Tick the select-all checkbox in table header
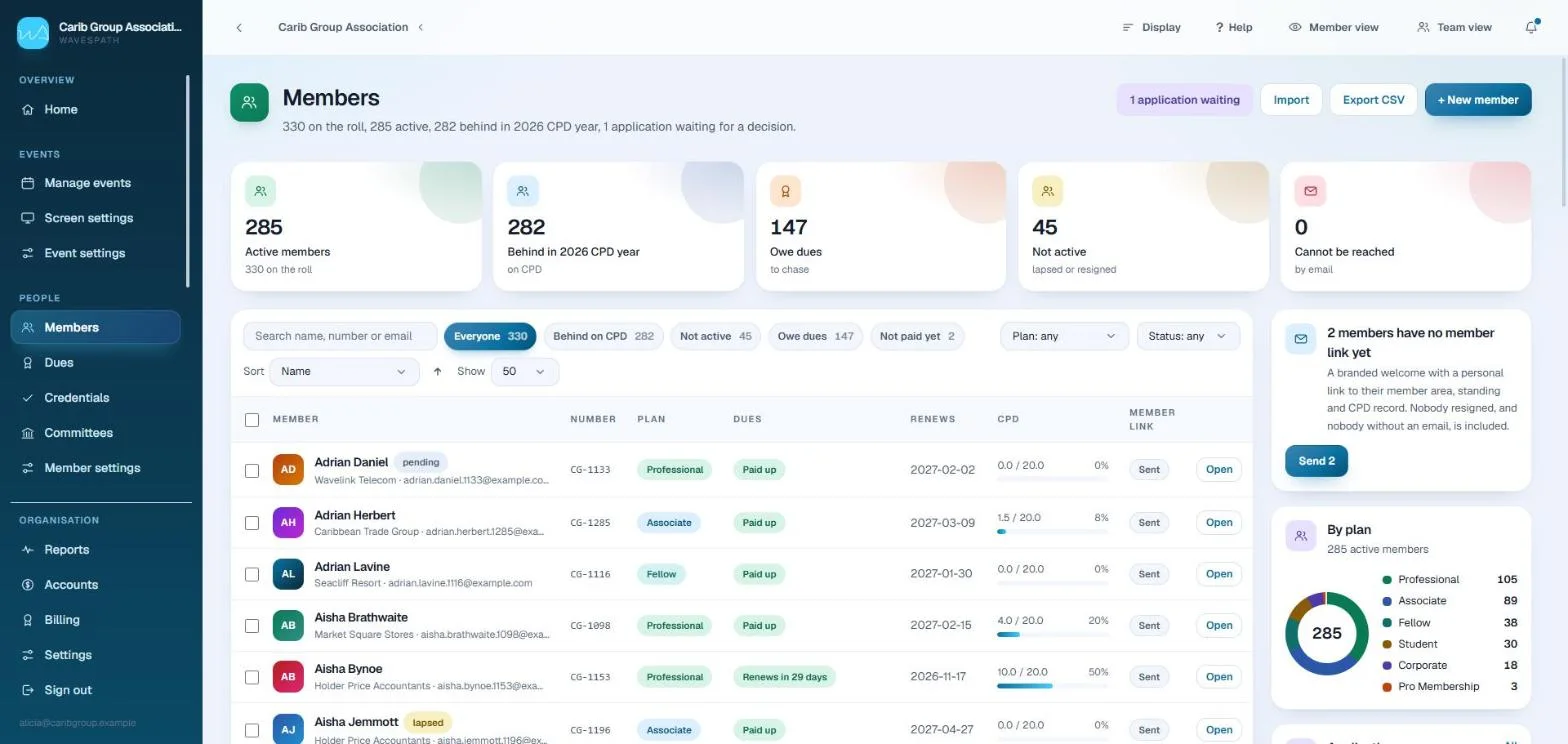 click(x=252, y=420)
